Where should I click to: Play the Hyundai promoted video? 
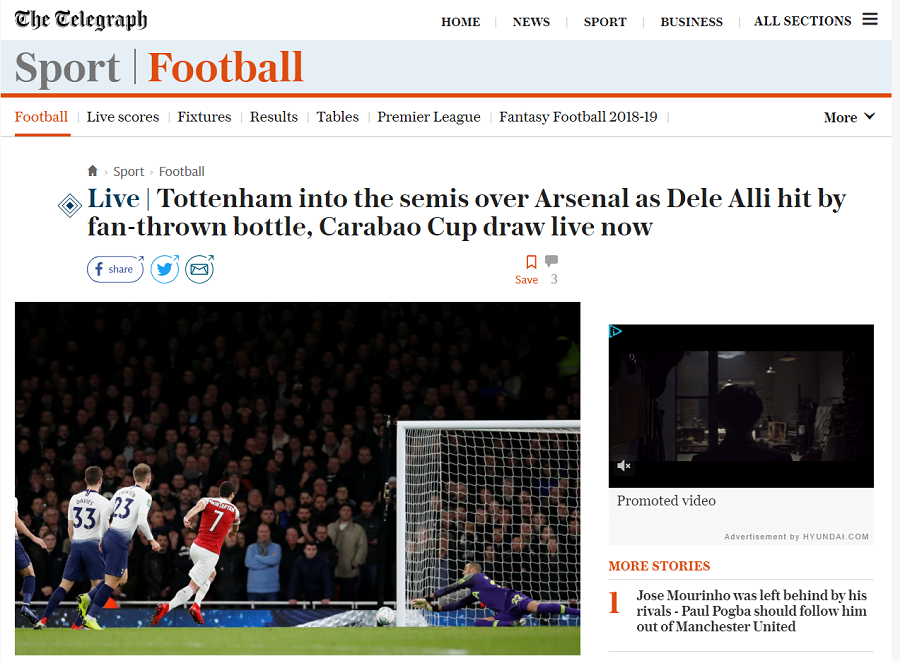(x=741, y=406)
